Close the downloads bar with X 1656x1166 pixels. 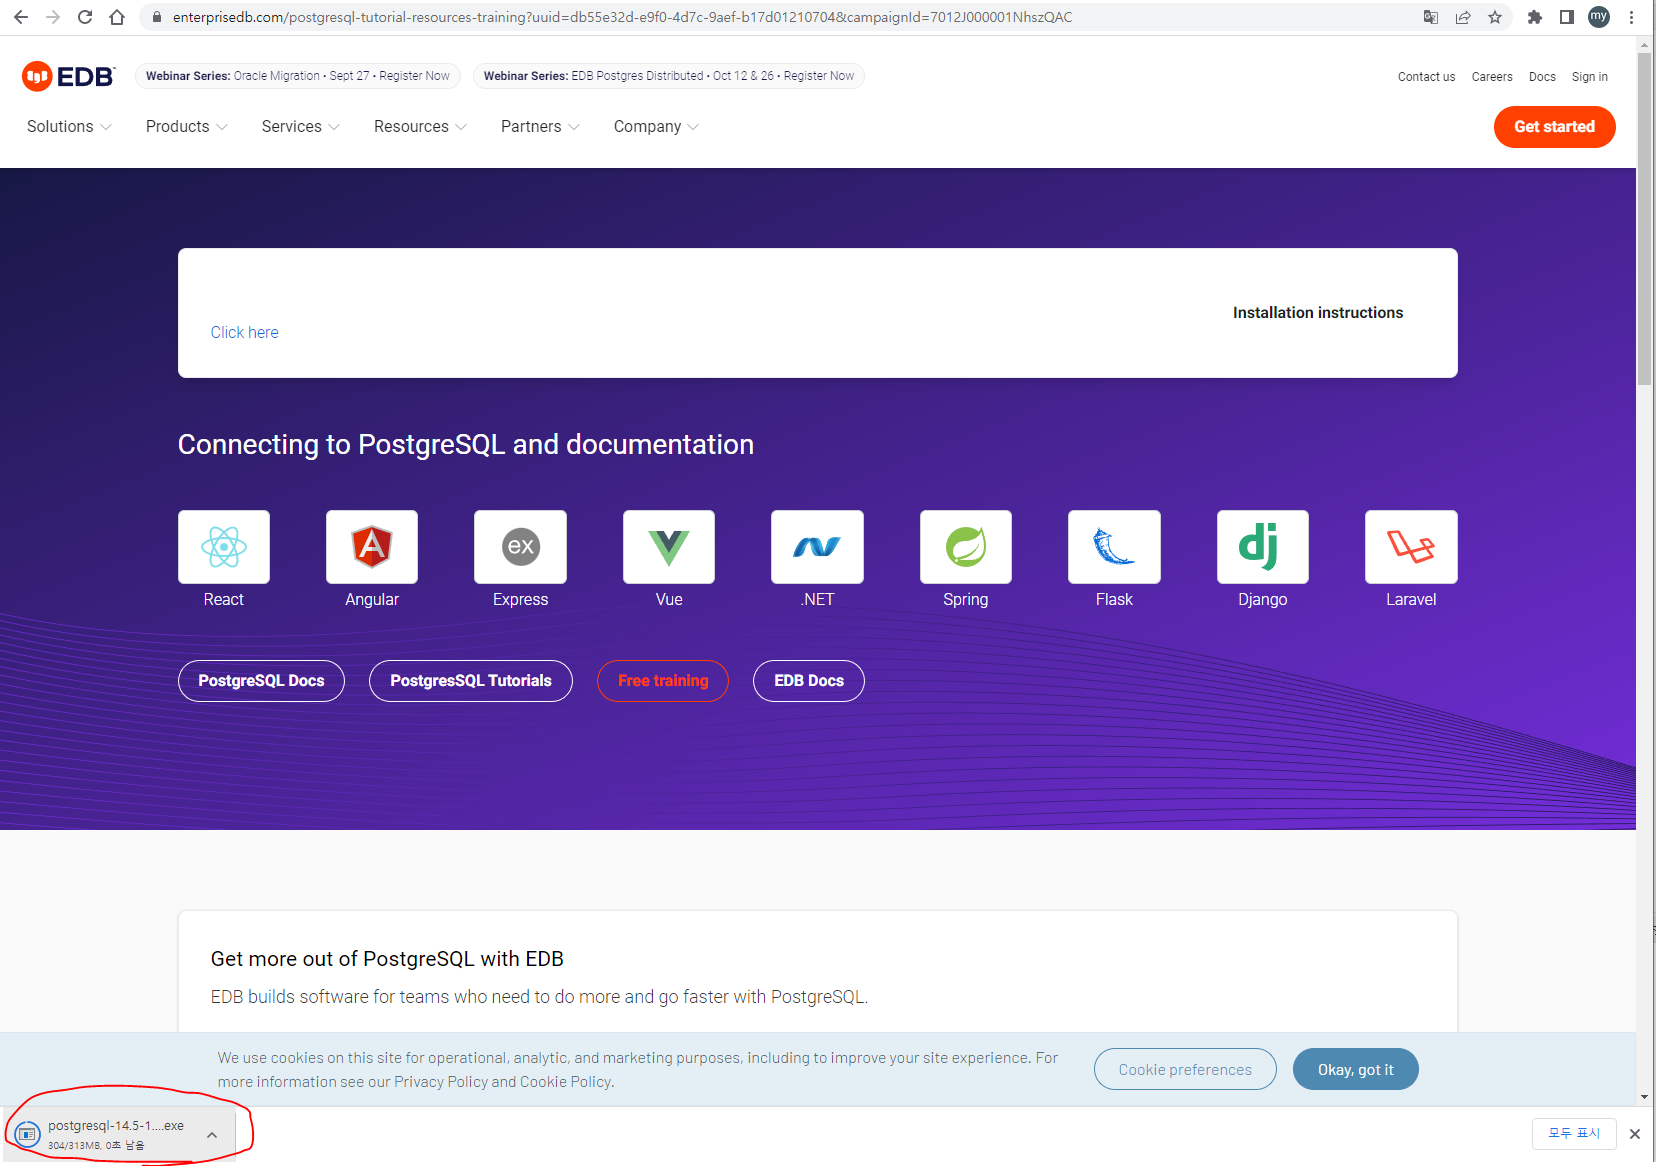coord(1635,1133)
